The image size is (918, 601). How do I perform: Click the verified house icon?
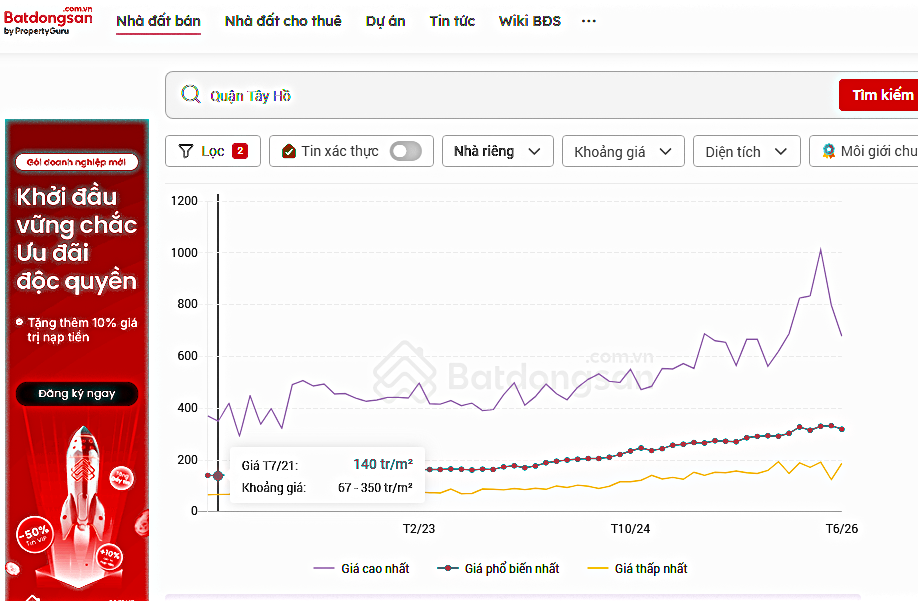click(289, 152)
